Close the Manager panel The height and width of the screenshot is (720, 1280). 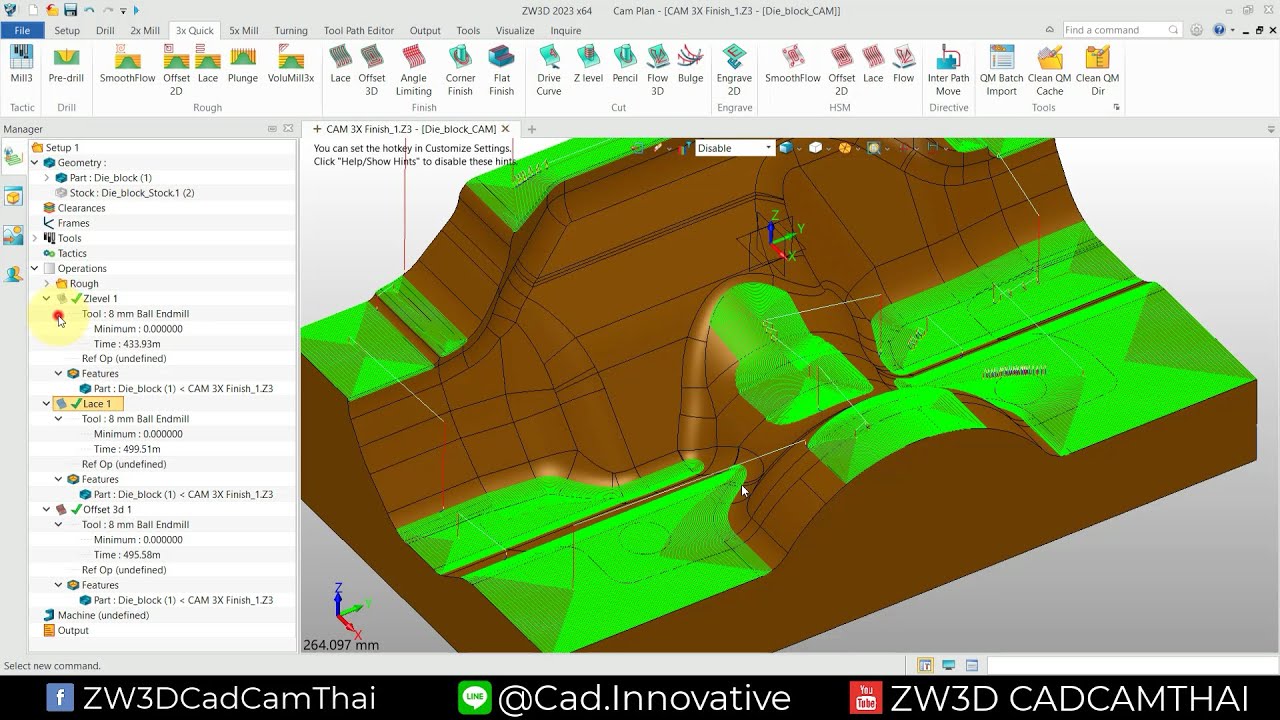point(288,129)
